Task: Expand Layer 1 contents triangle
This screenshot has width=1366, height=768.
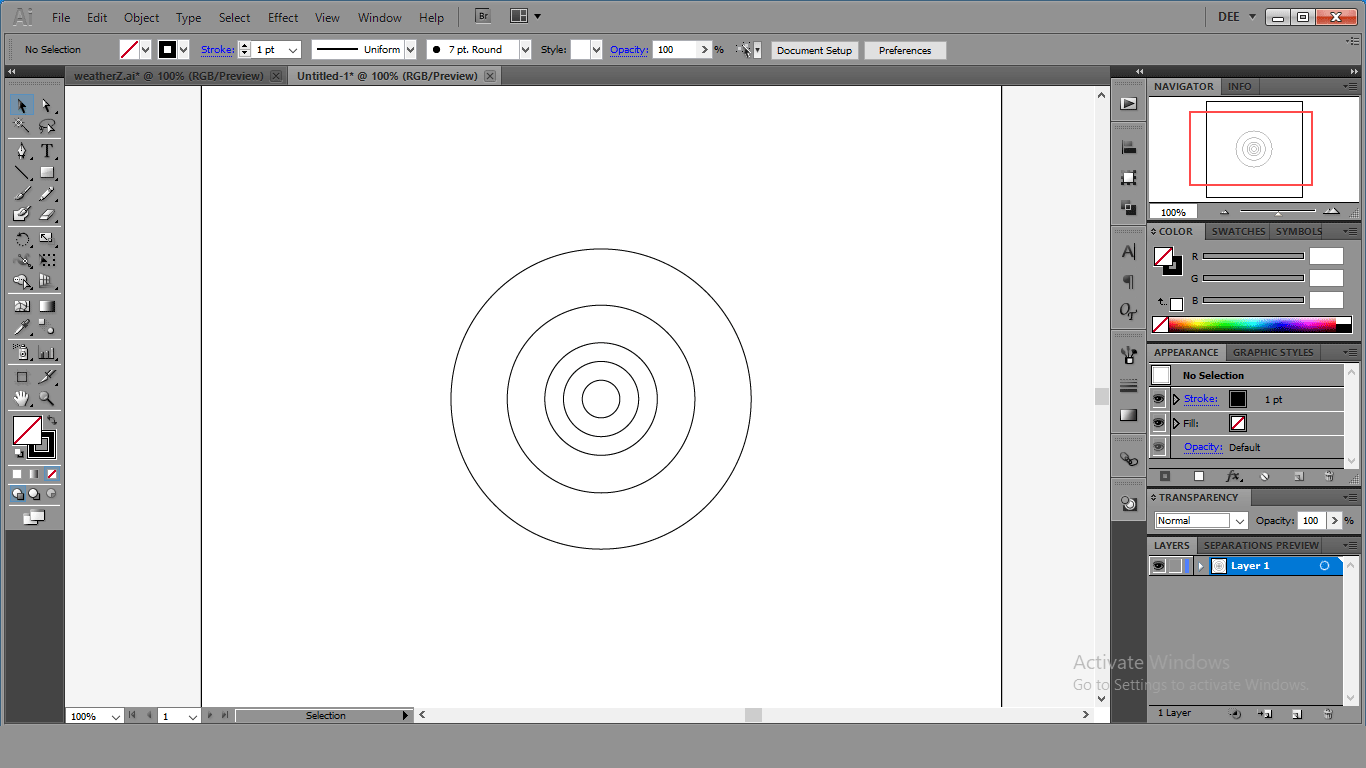Action: point(1201,566)
